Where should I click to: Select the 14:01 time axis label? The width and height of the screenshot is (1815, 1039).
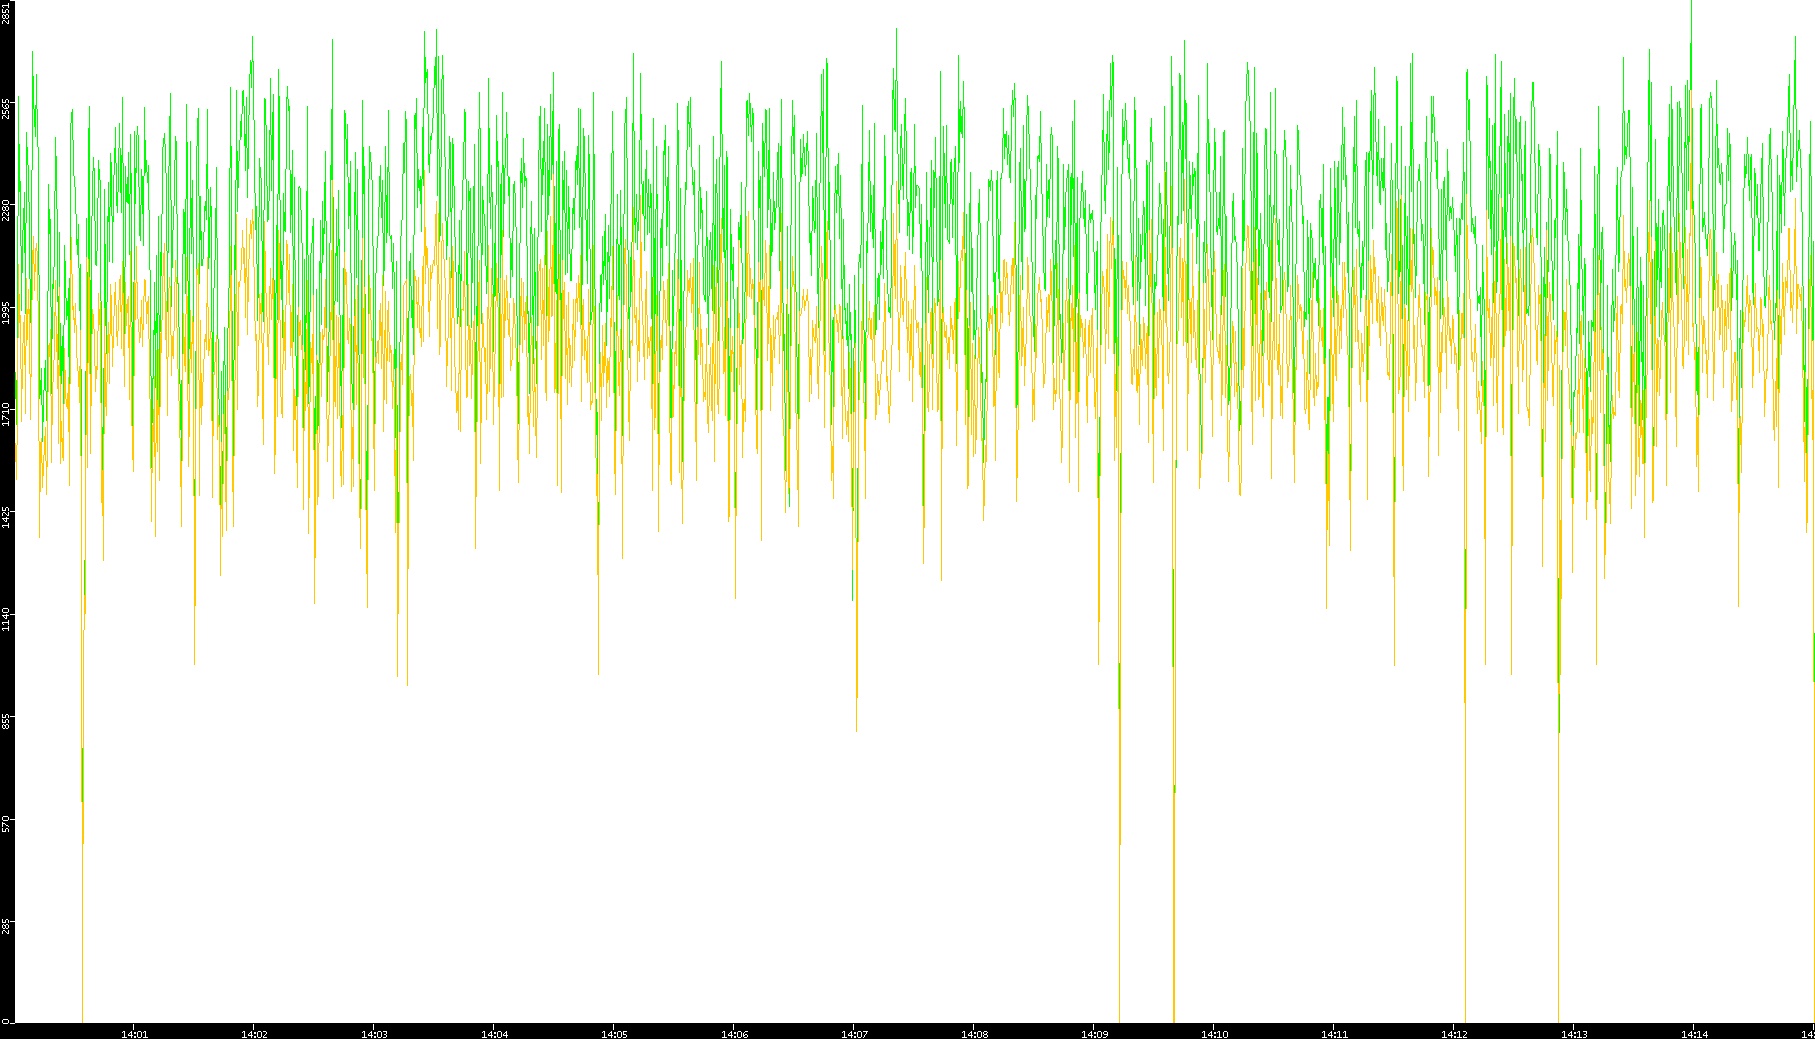tap(134, 1034)
